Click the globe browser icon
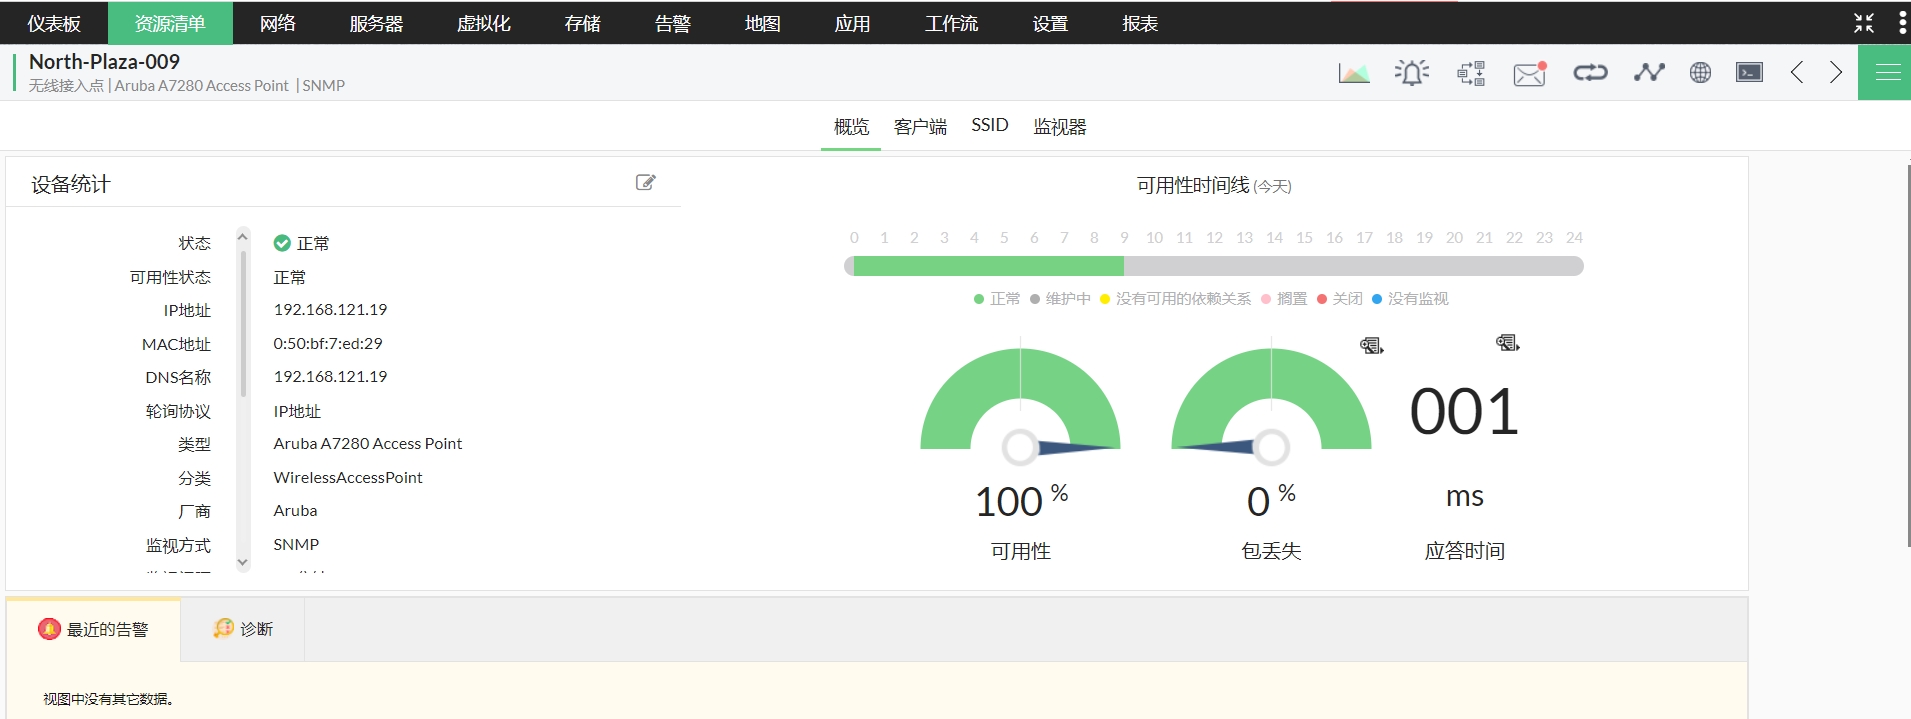 pyautogui.click(x=1700, y=73)
